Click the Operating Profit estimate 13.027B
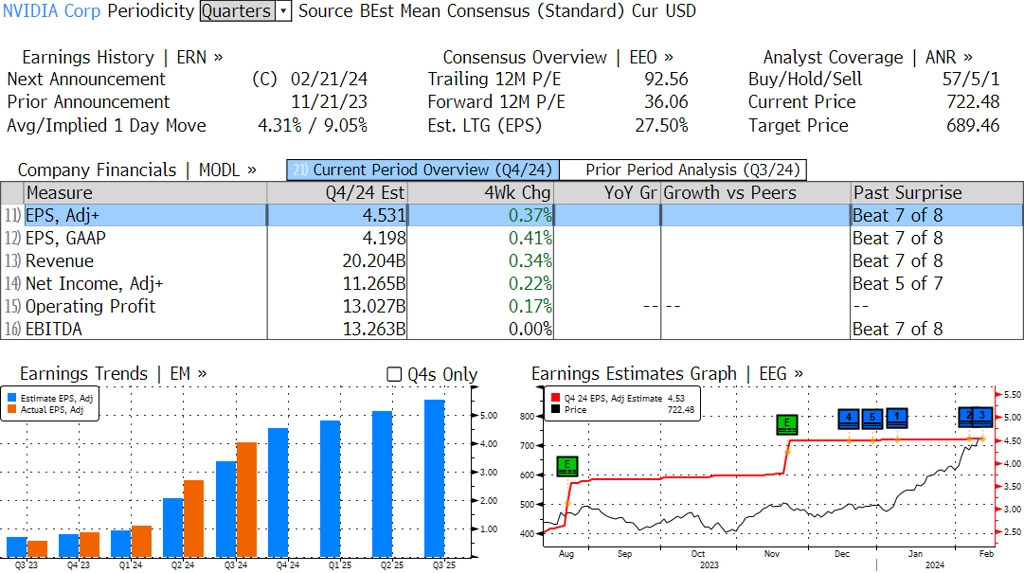 pyautogui.click(x=374, y=306)
